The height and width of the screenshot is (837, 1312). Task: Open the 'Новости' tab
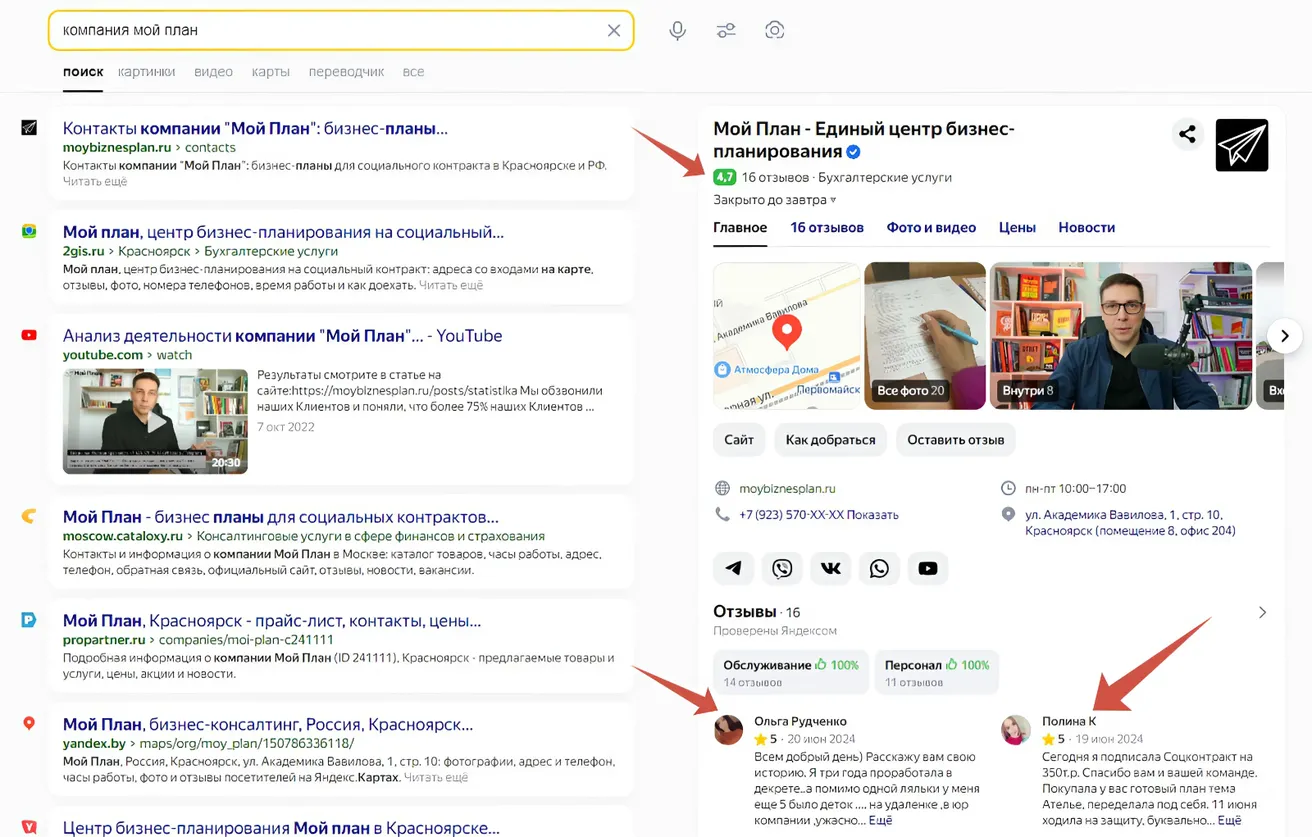pyautogui.click(x=1086, y=227)
